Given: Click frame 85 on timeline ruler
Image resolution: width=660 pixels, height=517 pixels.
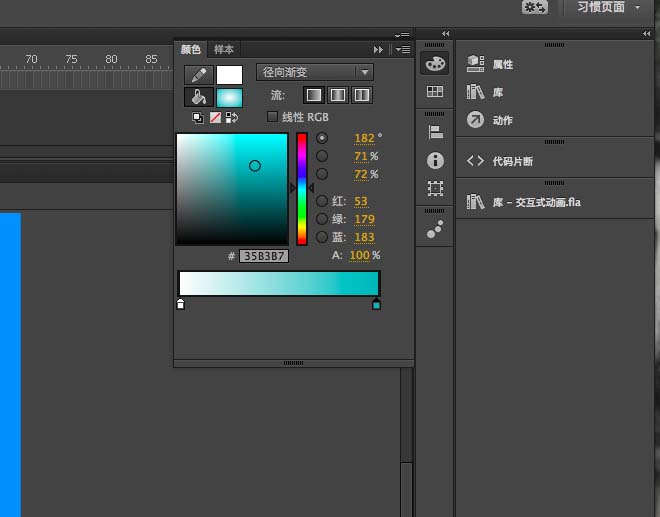Looking at the screenshot, I should (151, 59).
